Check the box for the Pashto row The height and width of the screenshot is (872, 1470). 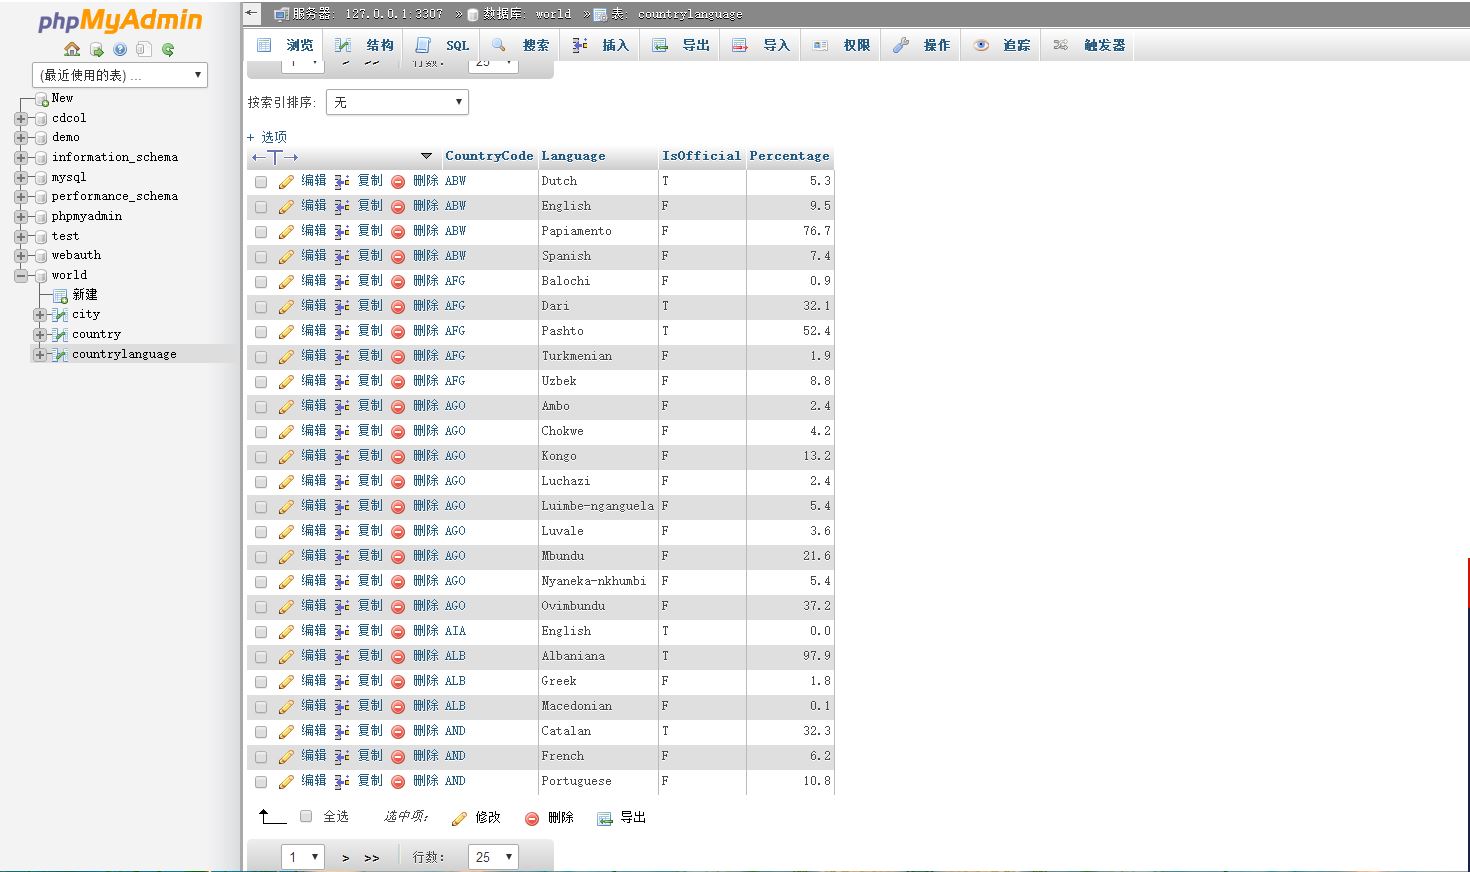tap(261, 332)
